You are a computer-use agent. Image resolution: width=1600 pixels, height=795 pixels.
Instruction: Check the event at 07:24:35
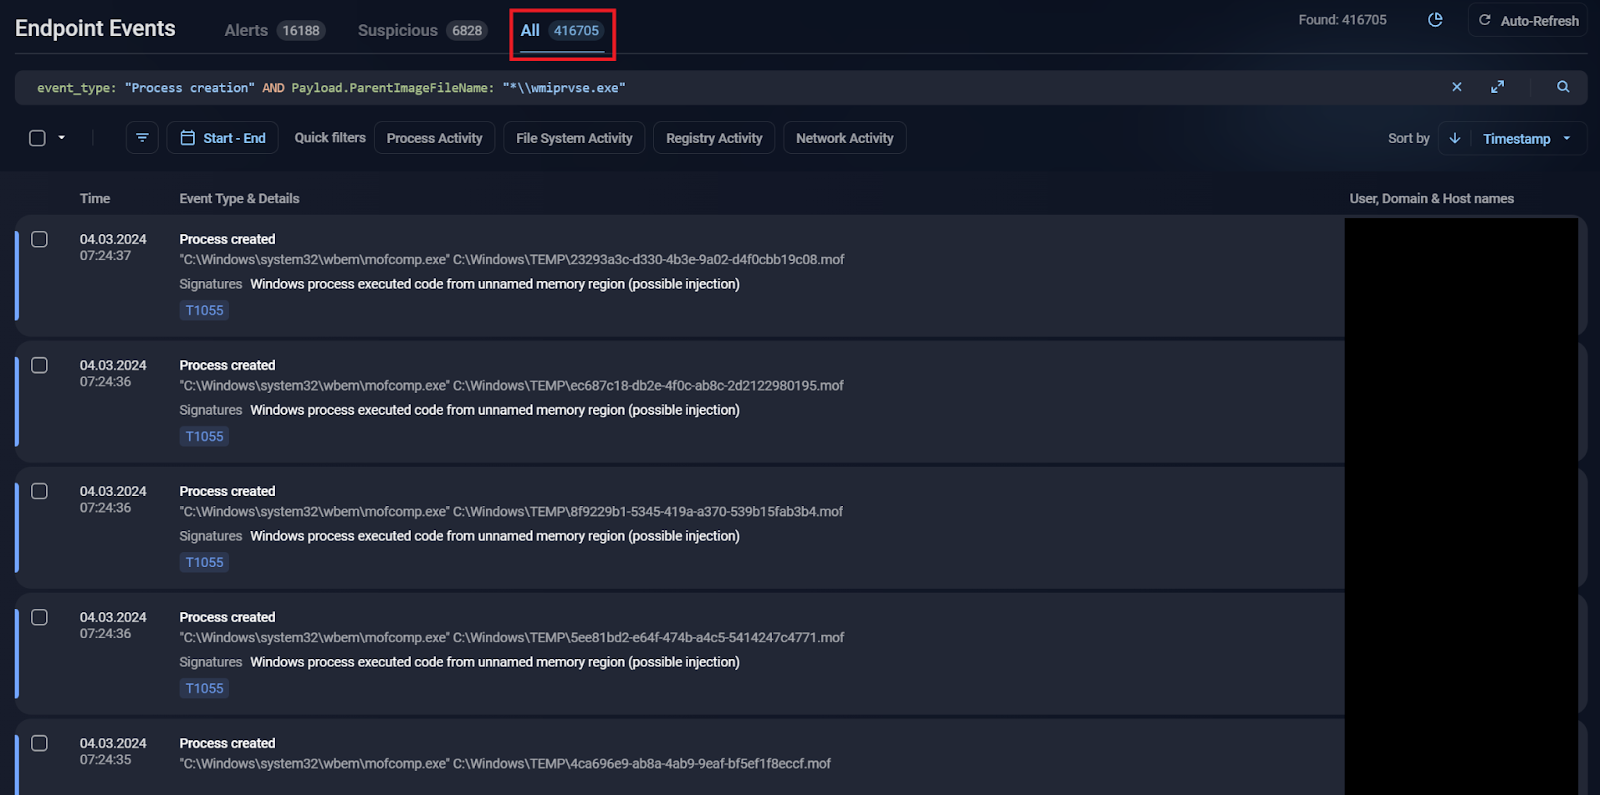tap(39, 743)
